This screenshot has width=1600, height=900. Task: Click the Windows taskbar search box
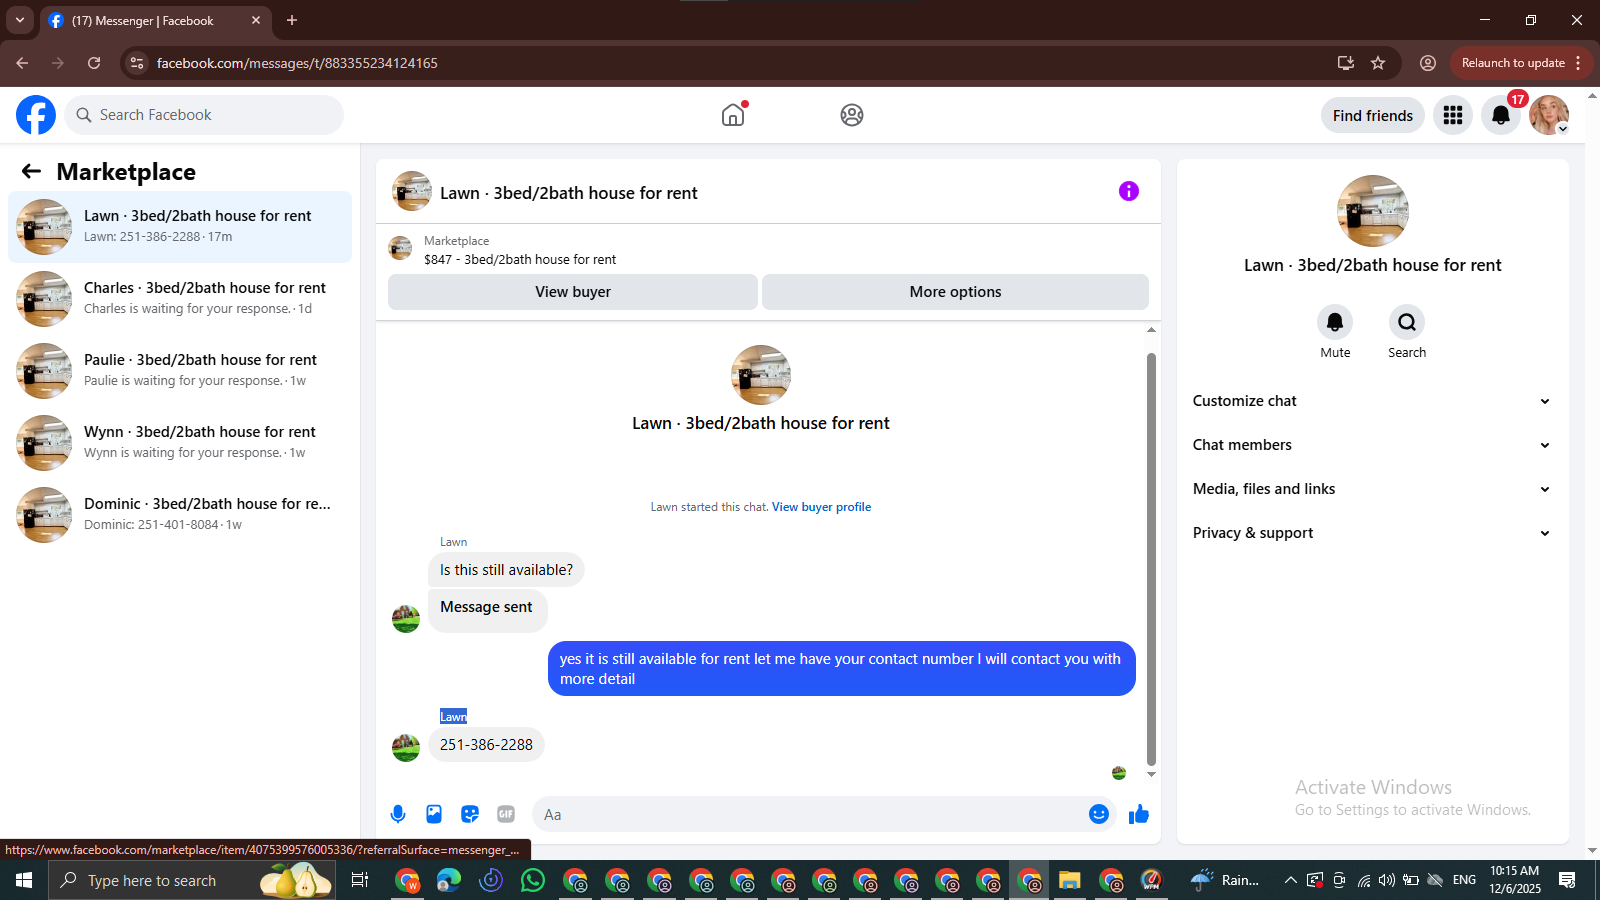click(192, 880)
